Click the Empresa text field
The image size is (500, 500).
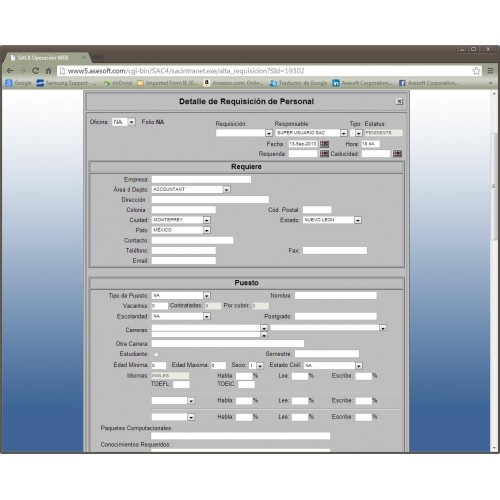pos(201,179)
